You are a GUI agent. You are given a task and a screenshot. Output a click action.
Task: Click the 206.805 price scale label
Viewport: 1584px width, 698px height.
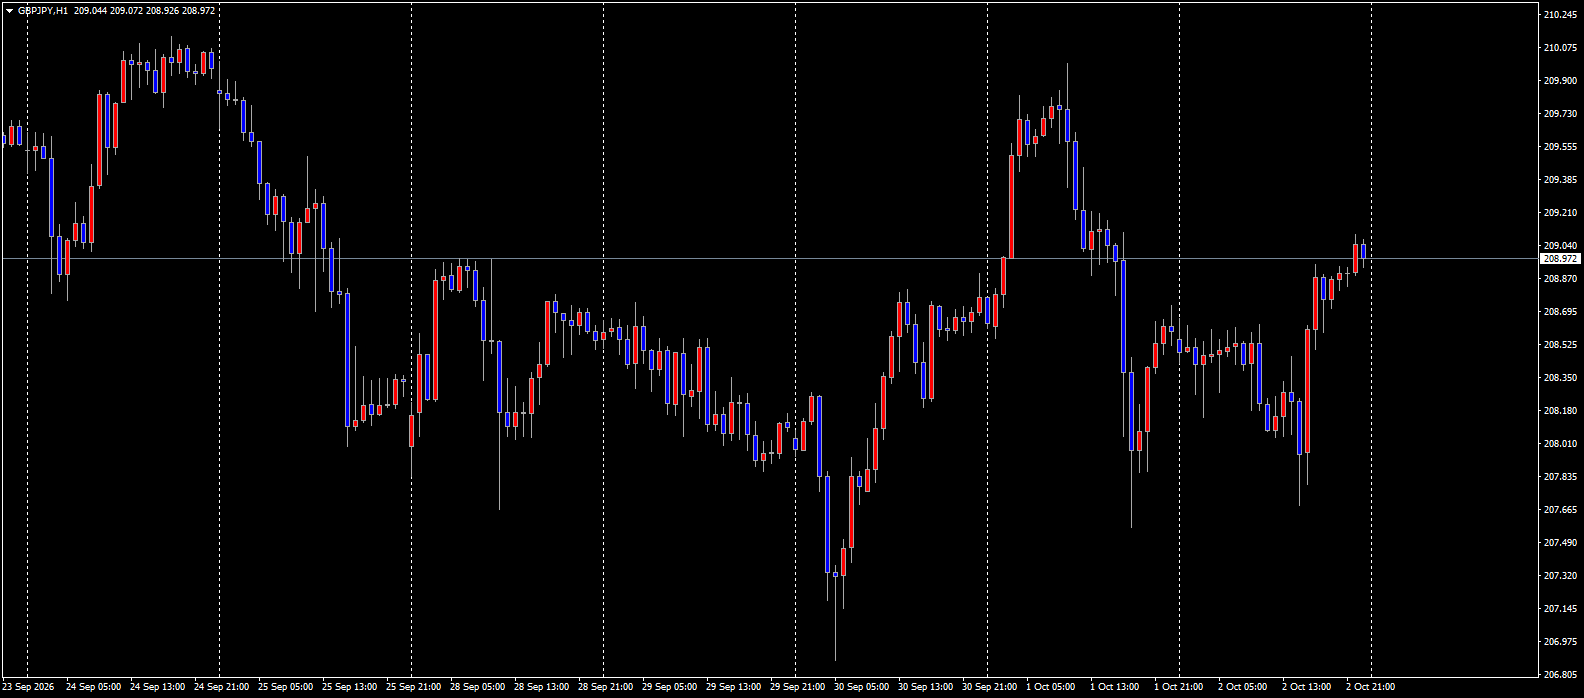point(1560,675)
